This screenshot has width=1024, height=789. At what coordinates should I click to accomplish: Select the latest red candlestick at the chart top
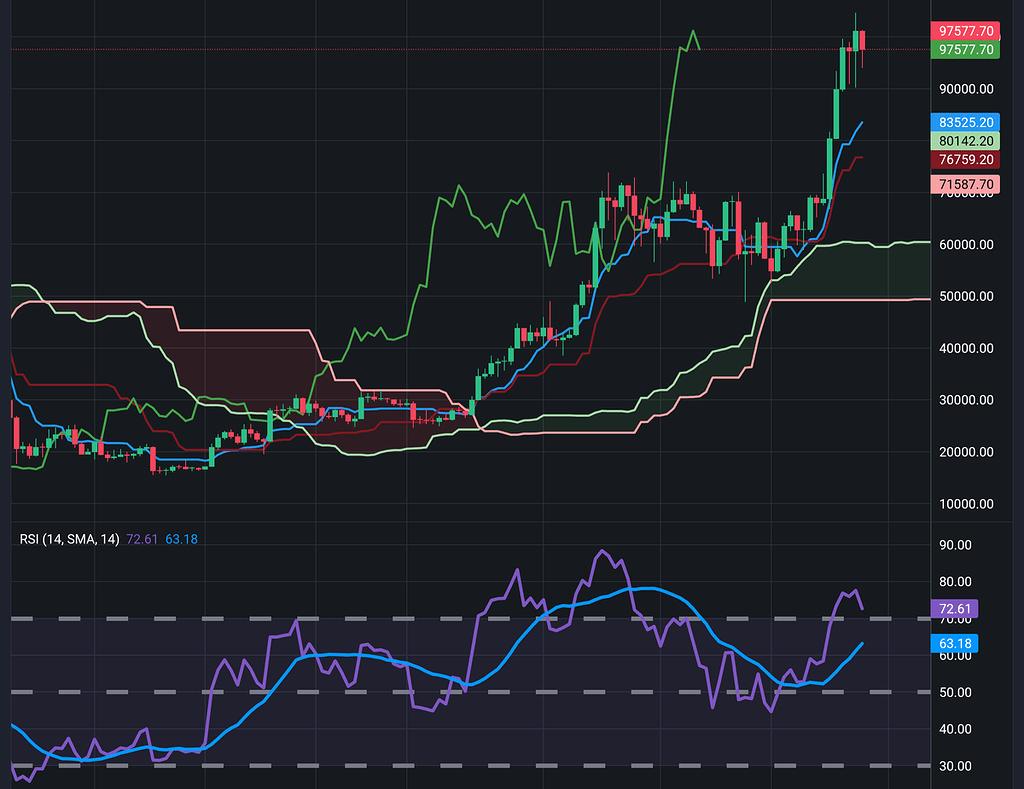[862, 40]
